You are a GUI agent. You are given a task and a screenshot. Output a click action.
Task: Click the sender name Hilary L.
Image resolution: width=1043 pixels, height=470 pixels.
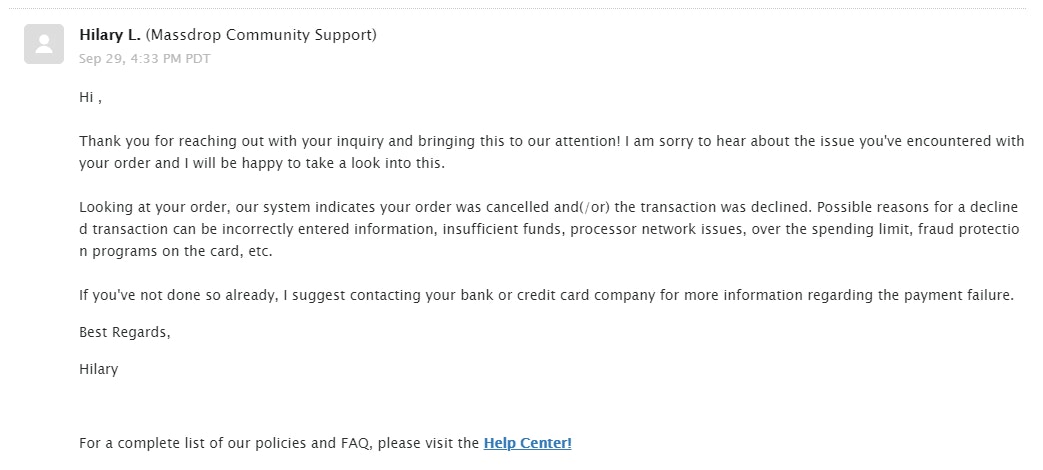coord(110,35)
